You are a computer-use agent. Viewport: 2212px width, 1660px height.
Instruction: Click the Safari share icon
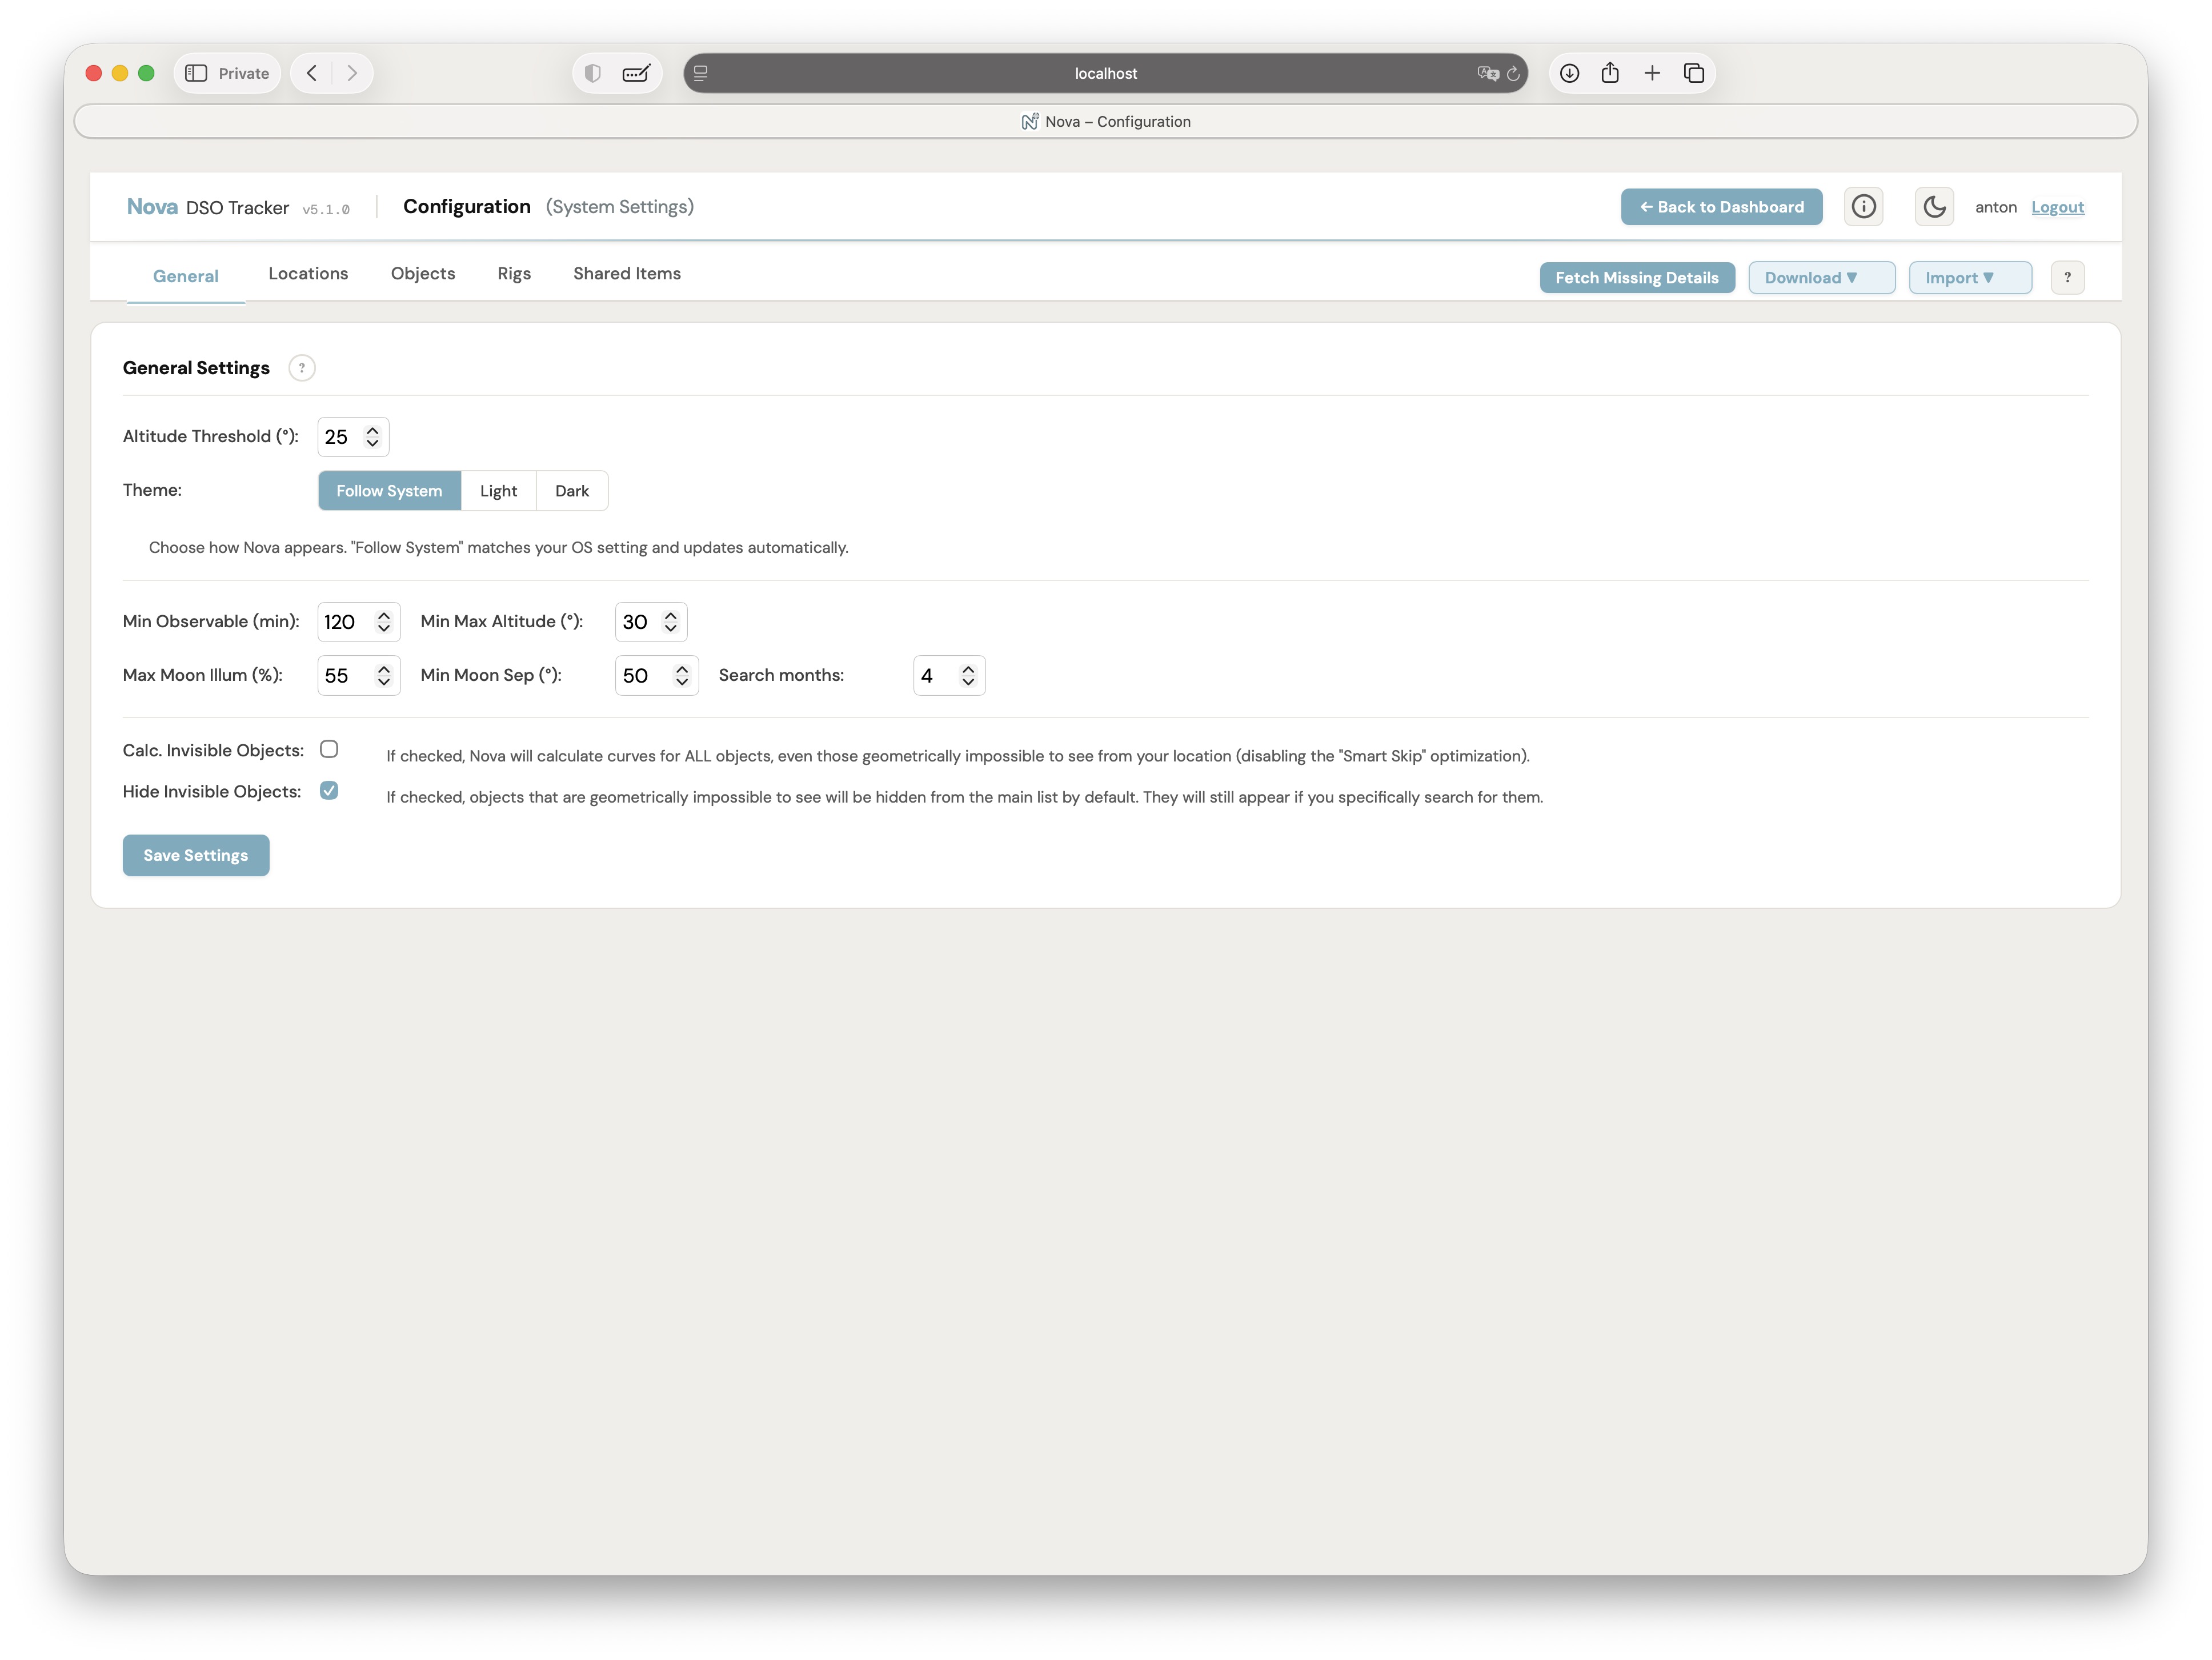click(x=1610, y=73)
